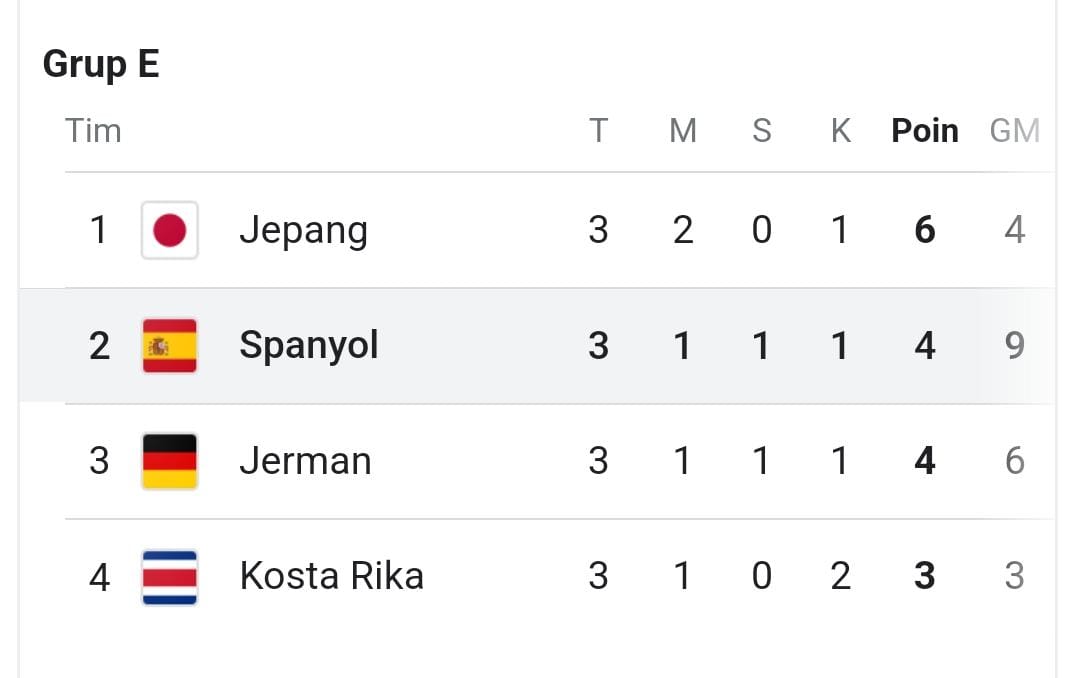Select the Kosta Rika team name
This screenshot has height=678, width=1077.
(331, 576)
